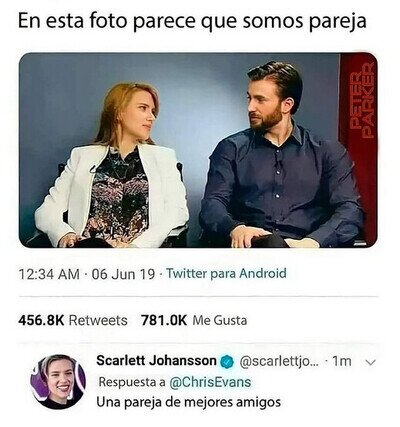This screenshot has width=400, height=427.
Task: Click the Respuesta a label
Action: [132, 382]
